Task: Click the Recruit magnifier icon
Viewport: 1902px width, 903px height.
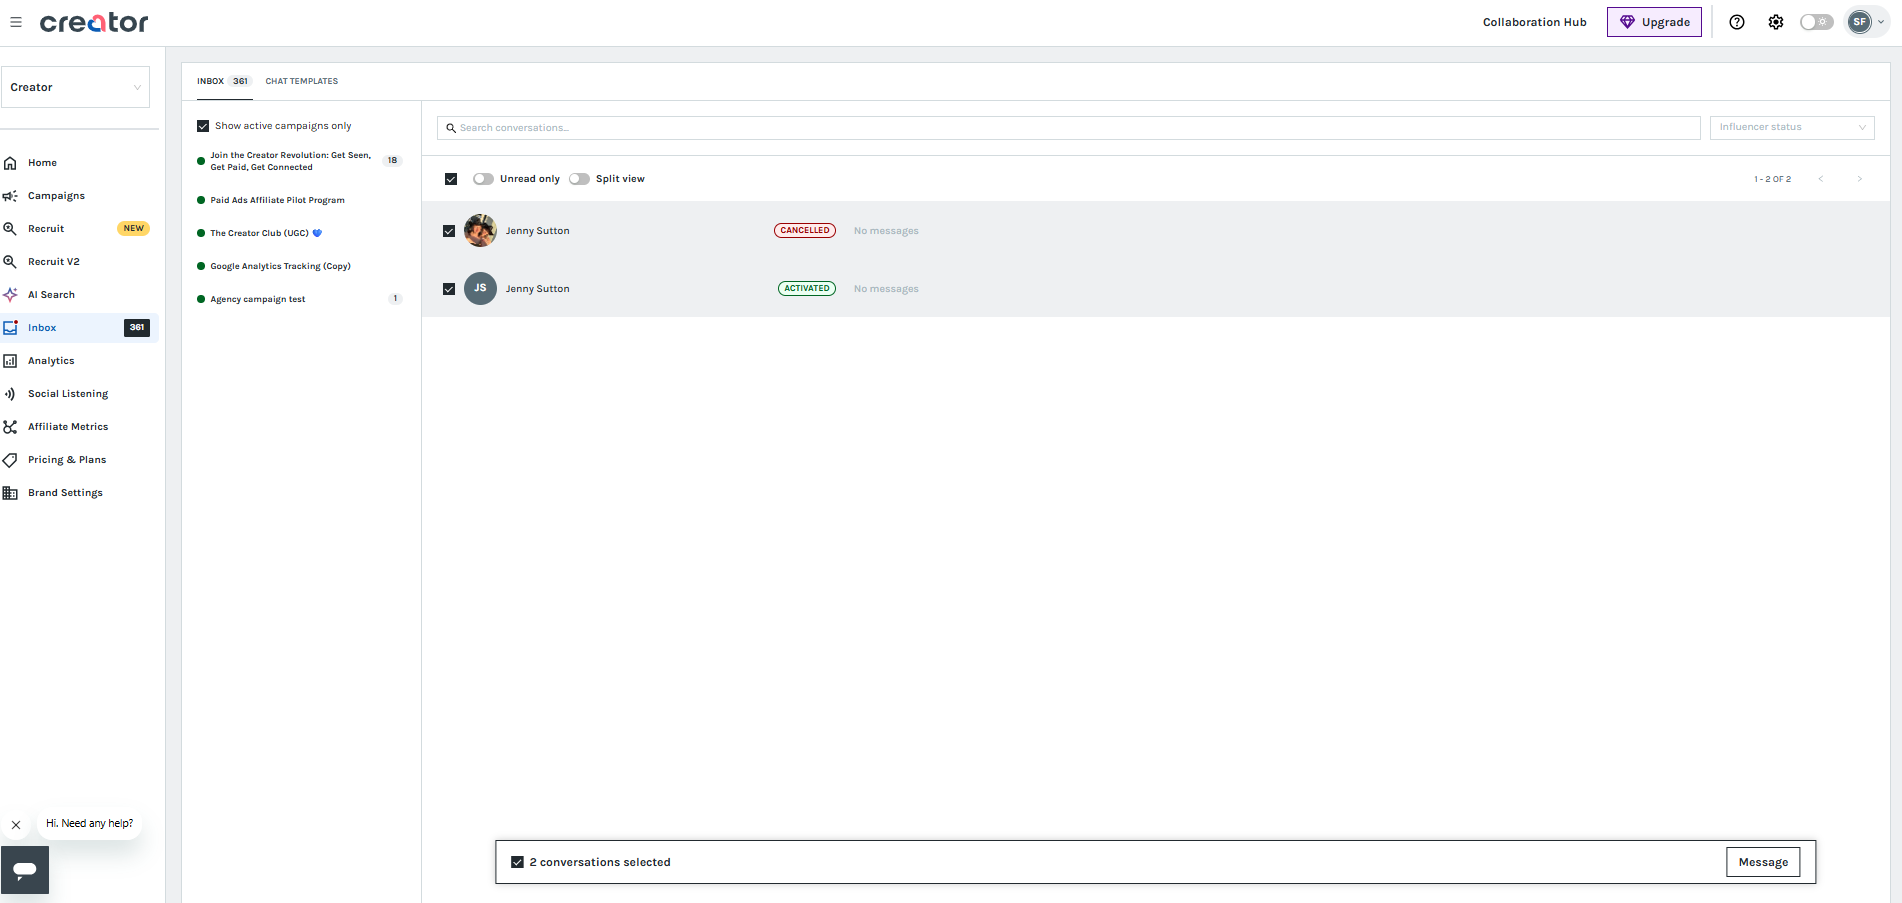Action: (x=10, y=229)
